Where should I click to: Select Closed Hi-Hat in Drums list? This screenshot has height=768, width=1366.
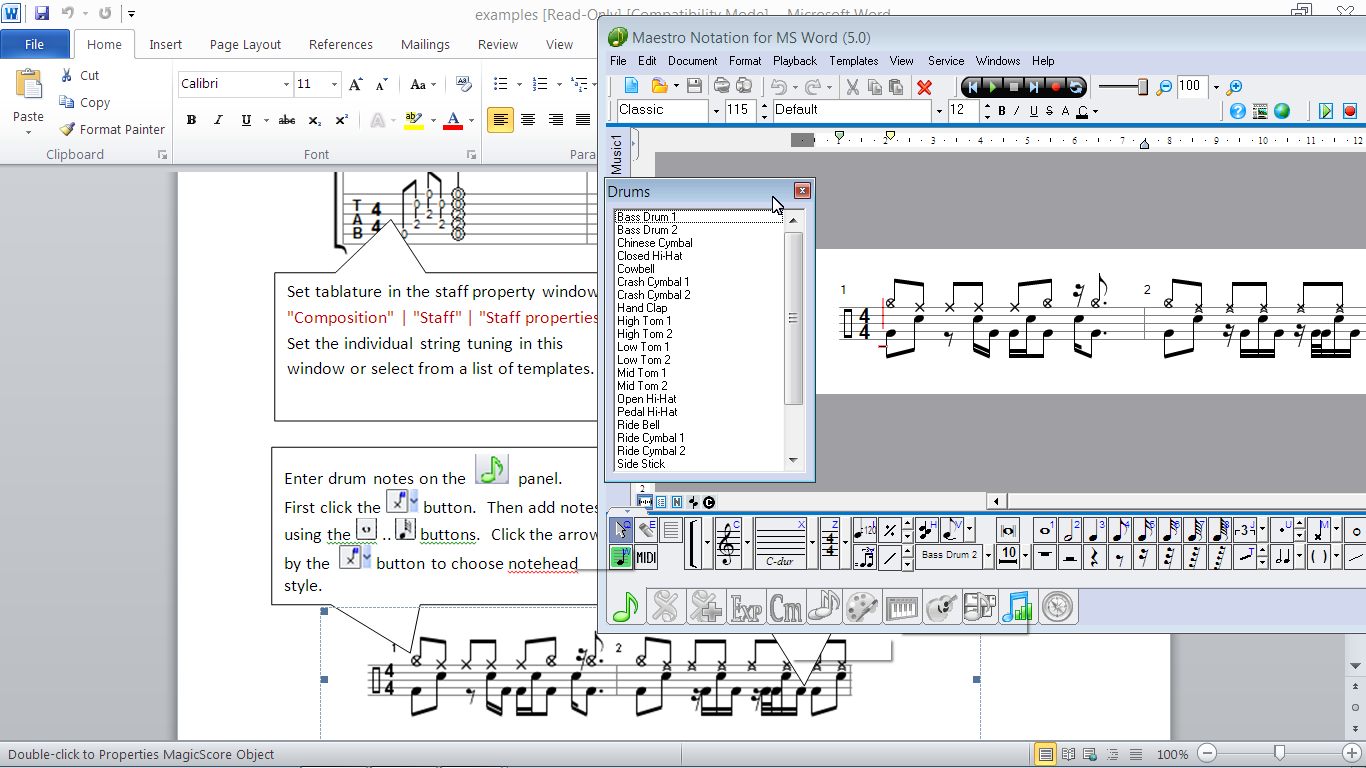tap(699, 256)
